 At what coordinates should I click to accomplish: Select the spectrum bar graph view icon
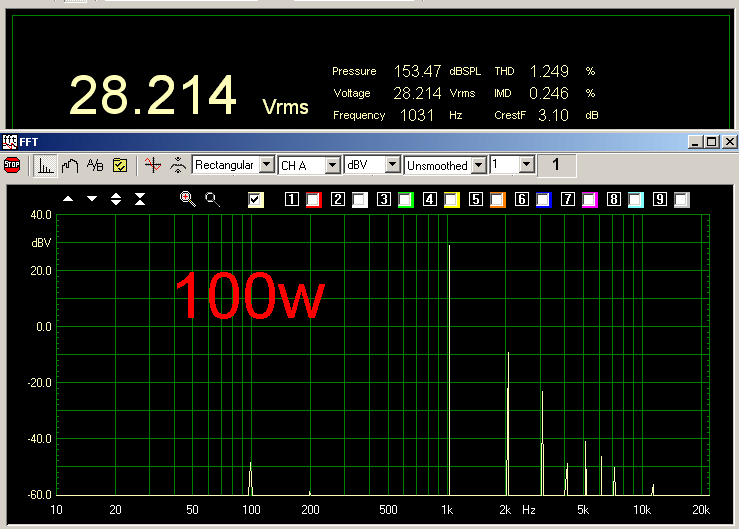tap(46, 165)
